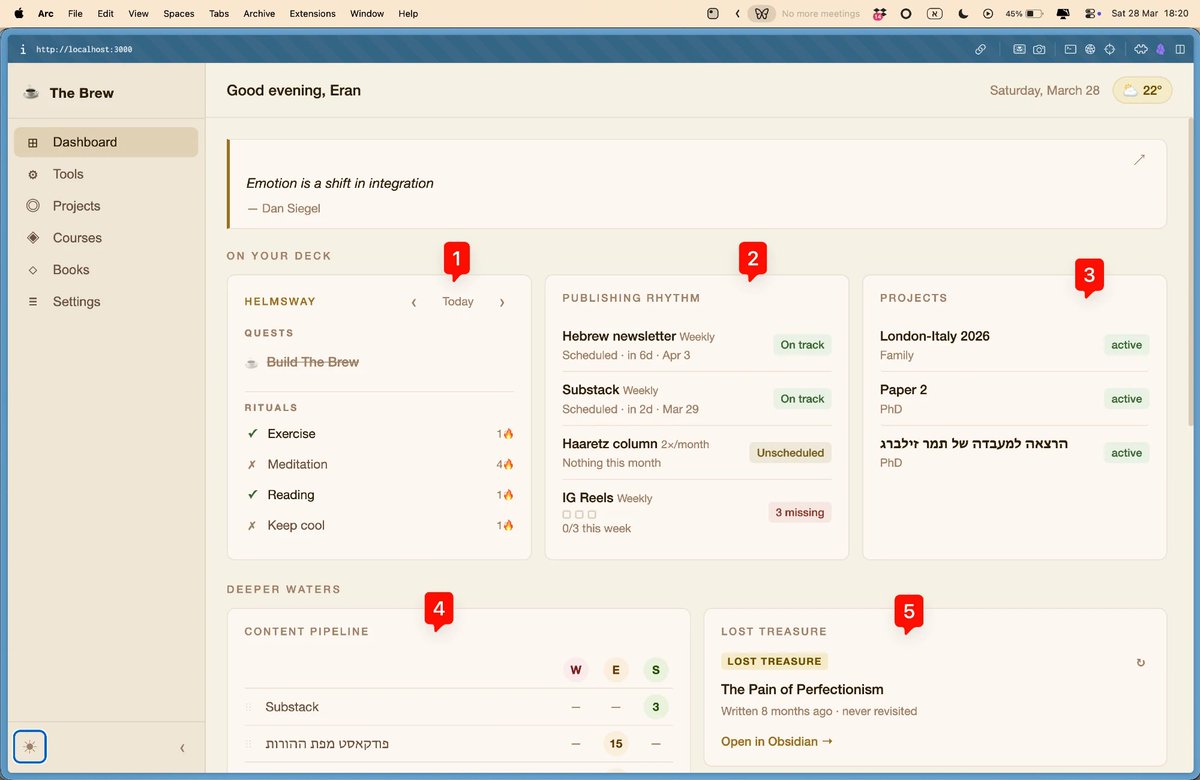The image size is (1200, 780).
Task: Open the Courses page
Action: (106, 238)
